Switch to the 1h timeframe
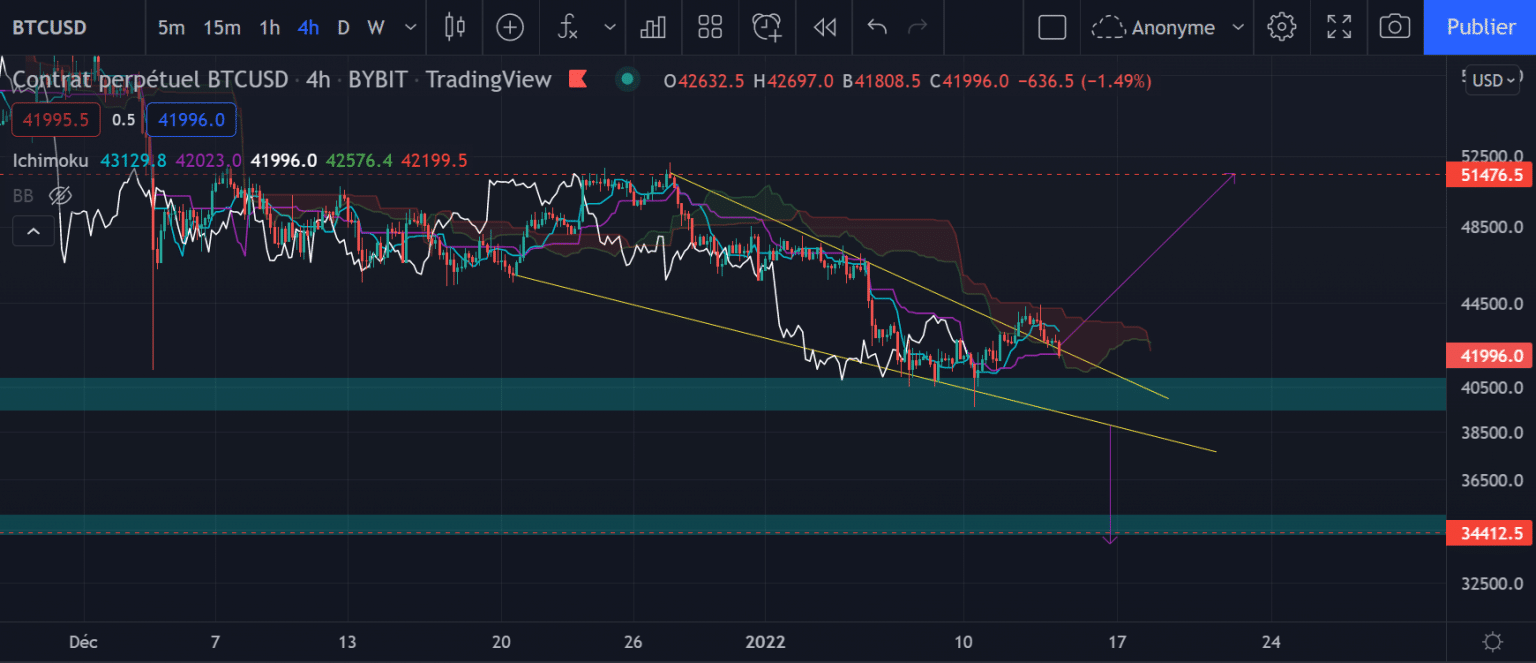1536x663 pixels. (270, 27)
